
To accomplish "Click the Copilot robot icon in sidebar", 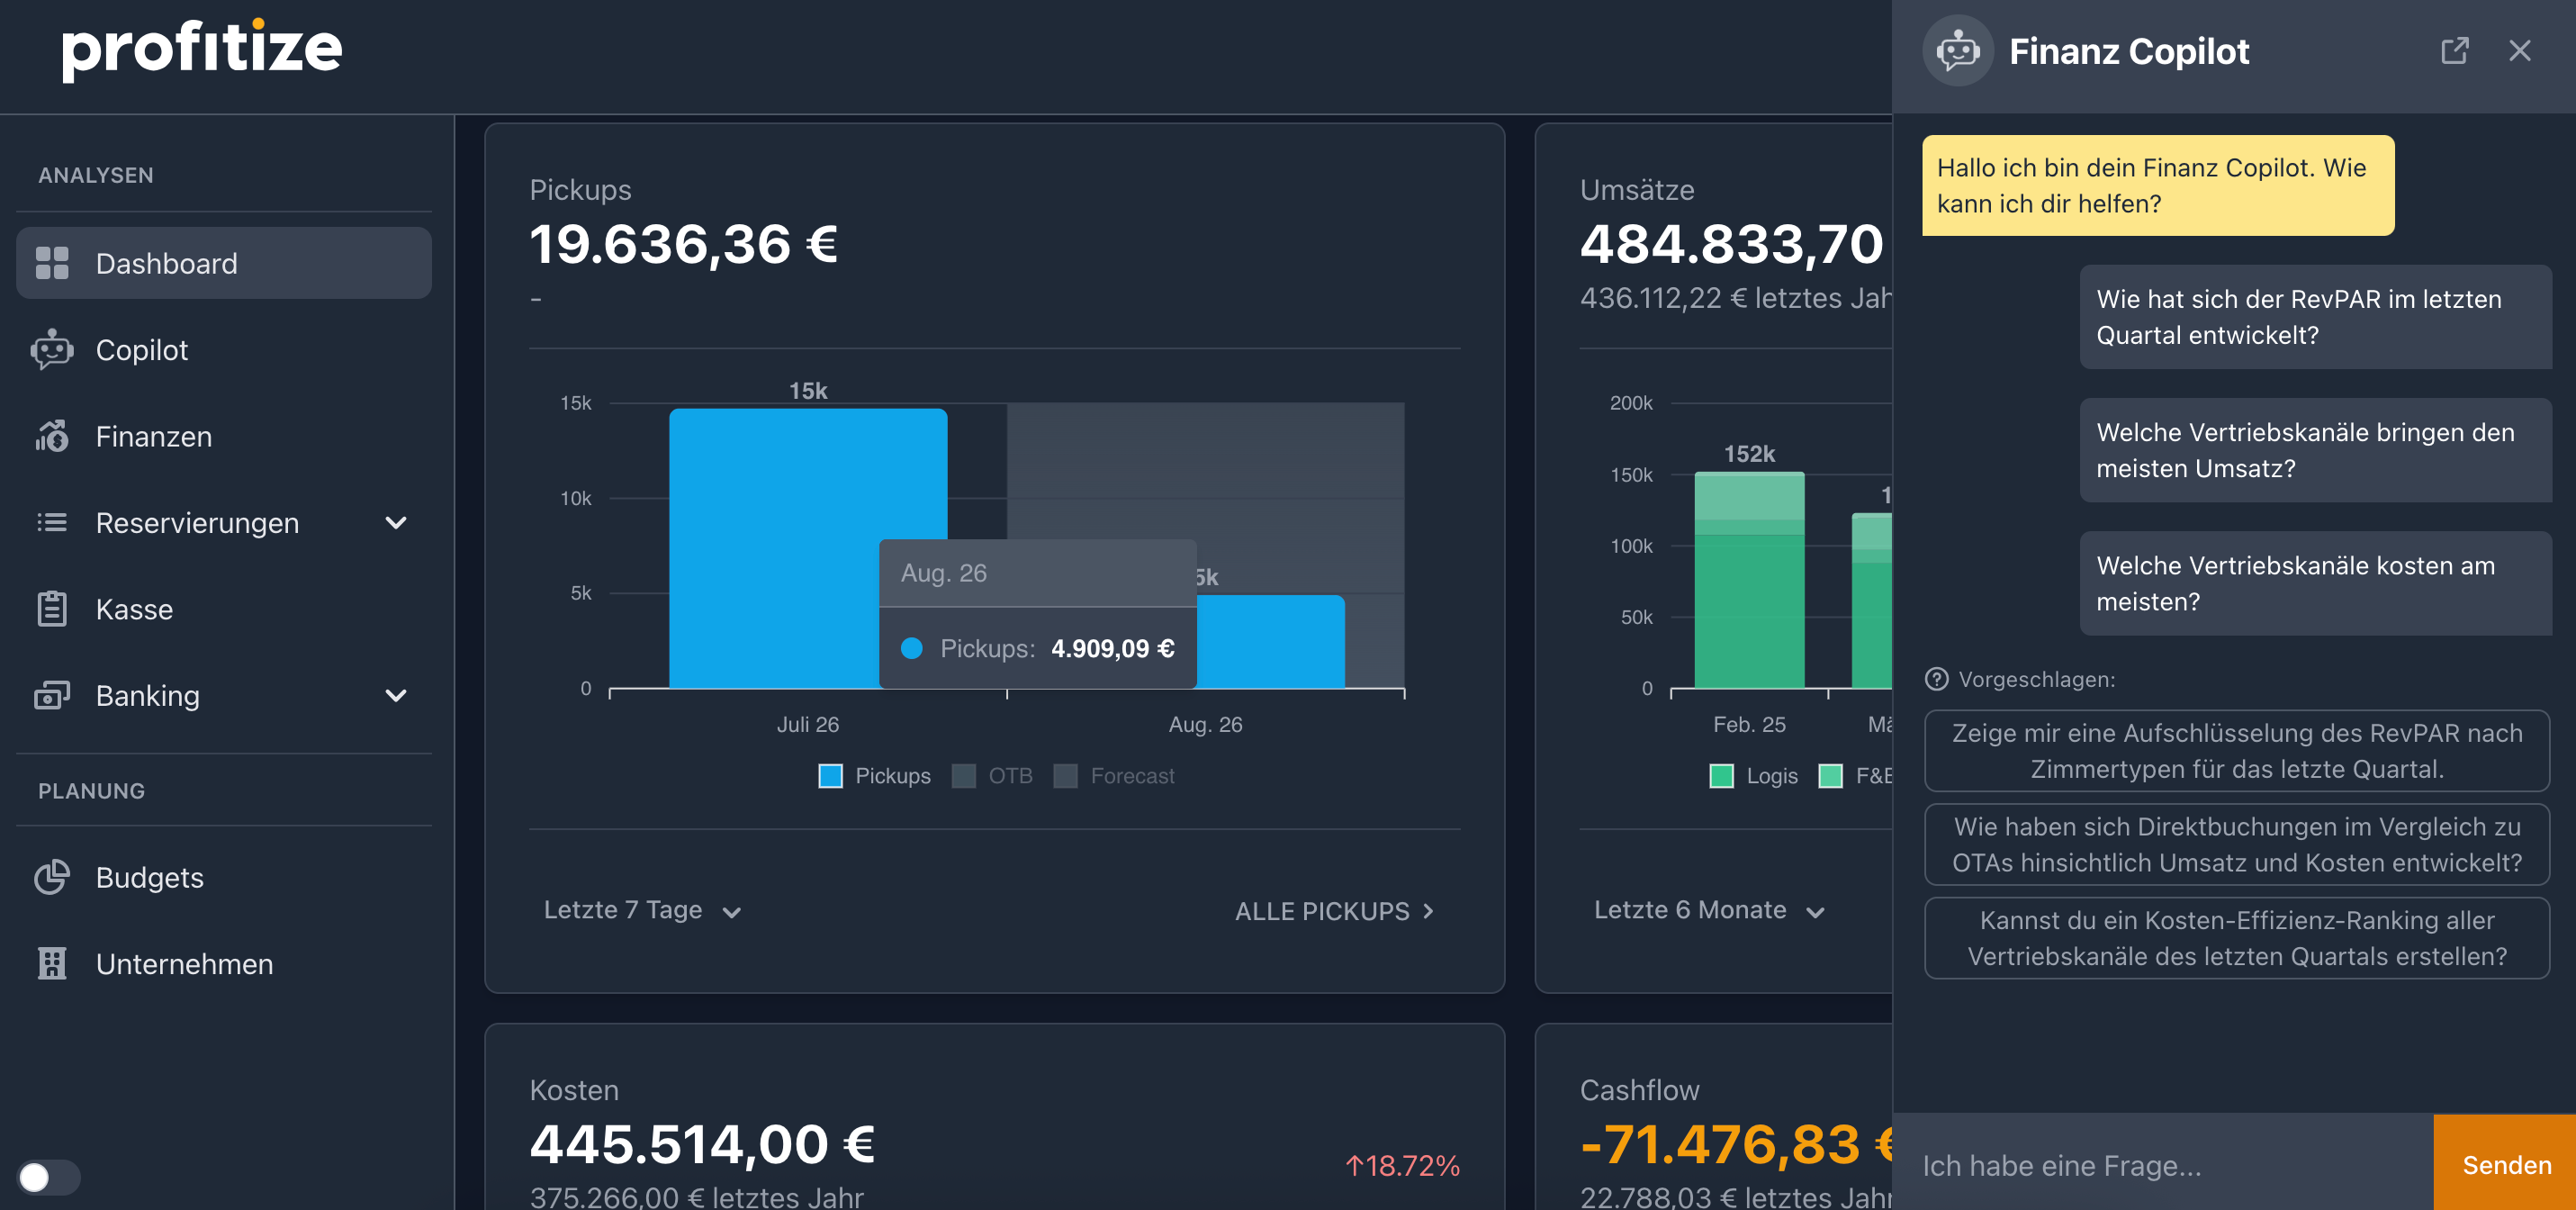I will (52, 350).
